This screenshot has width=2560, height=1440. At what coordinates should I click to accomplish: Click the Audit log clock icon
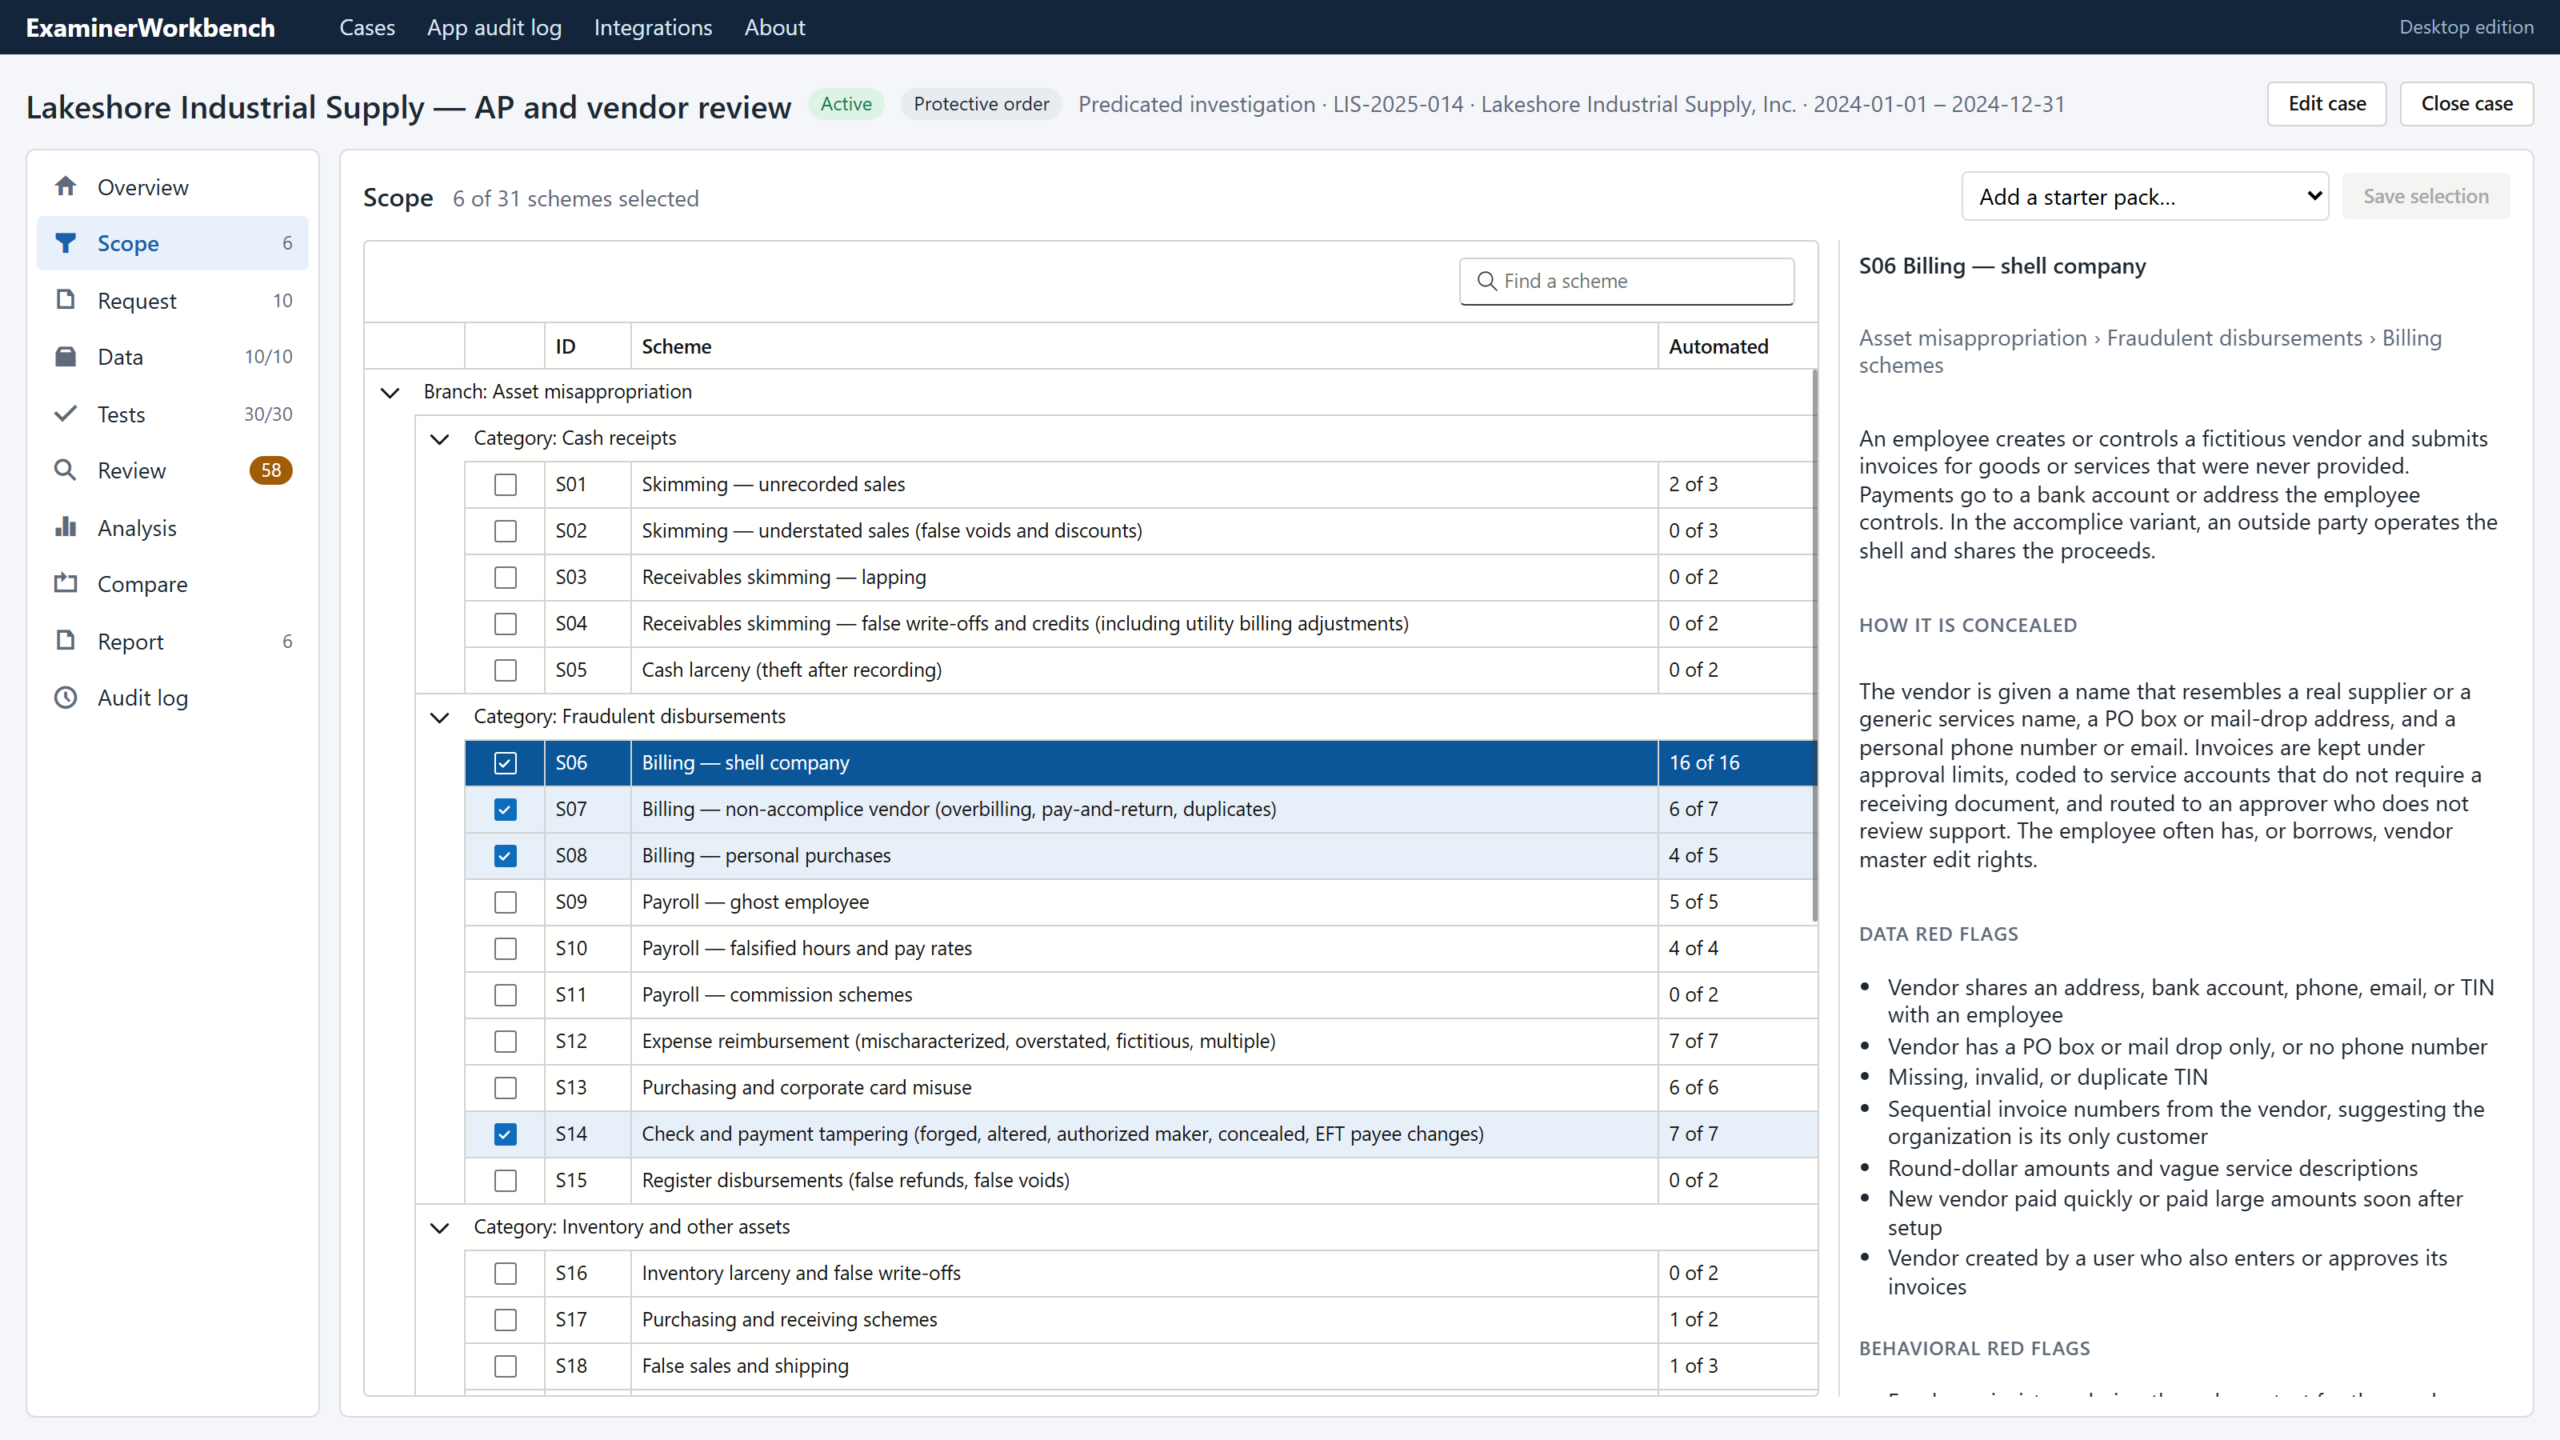pos(66,698)
